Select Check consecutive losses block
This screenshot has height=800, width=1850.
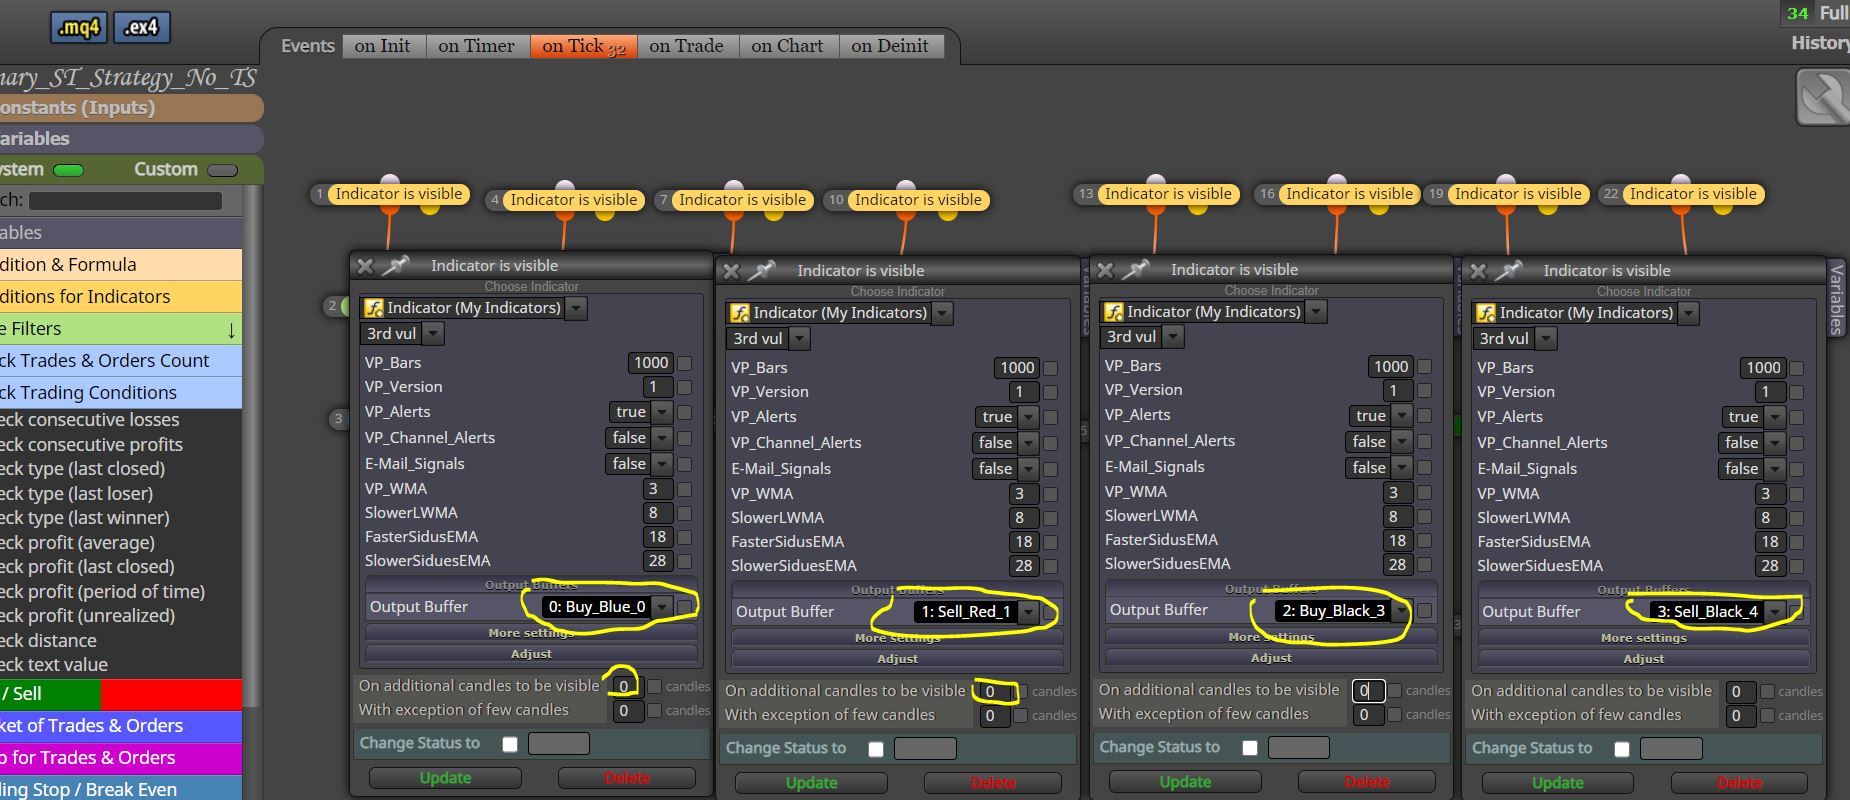click(121, 420)
